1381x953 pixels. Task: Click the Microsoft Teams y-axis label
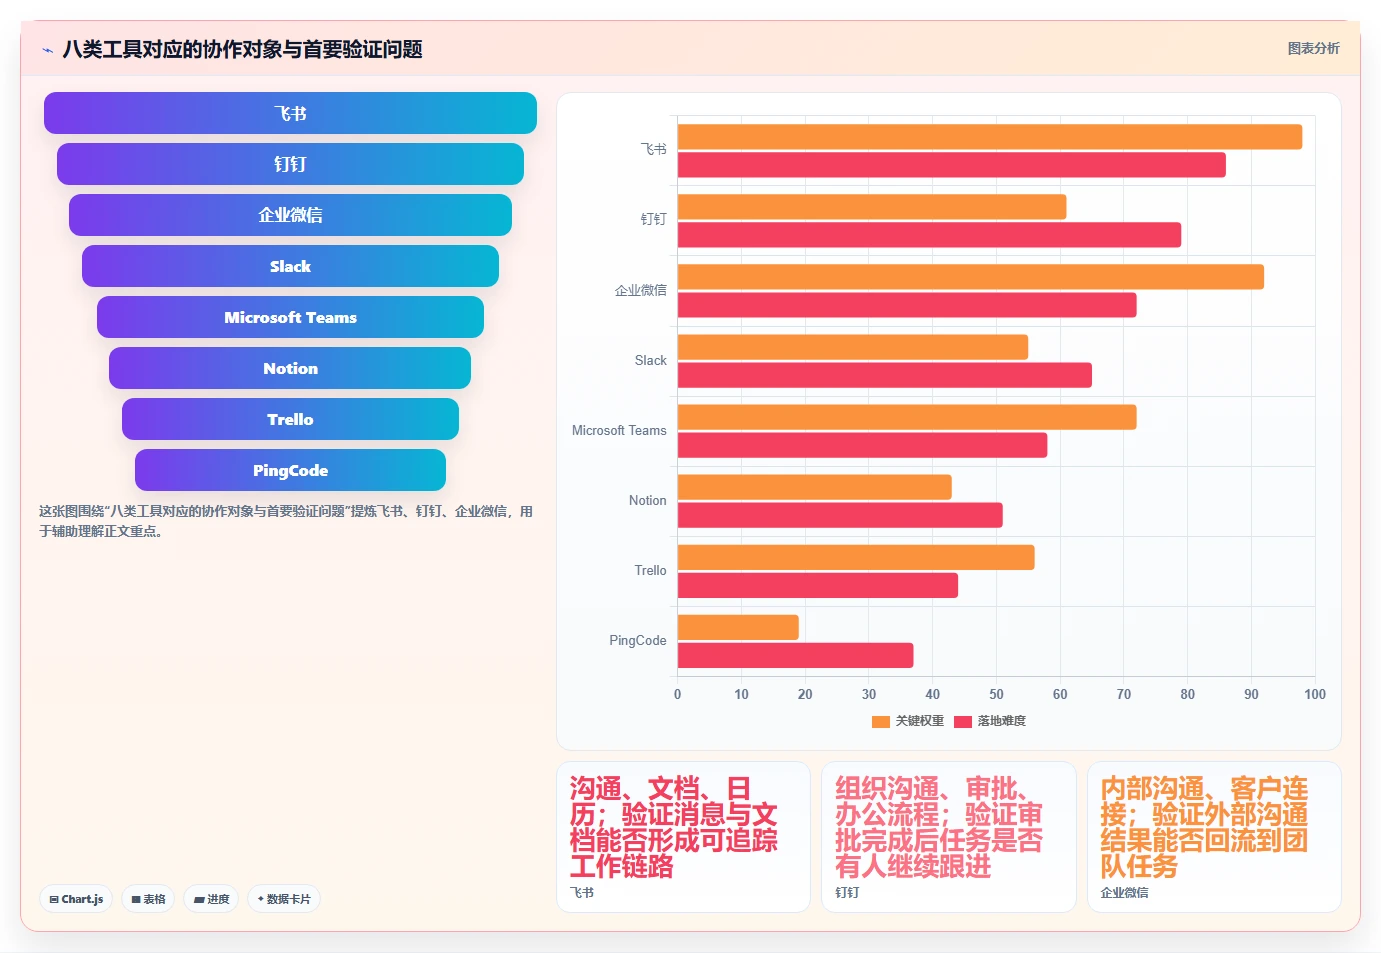(619, 430)
